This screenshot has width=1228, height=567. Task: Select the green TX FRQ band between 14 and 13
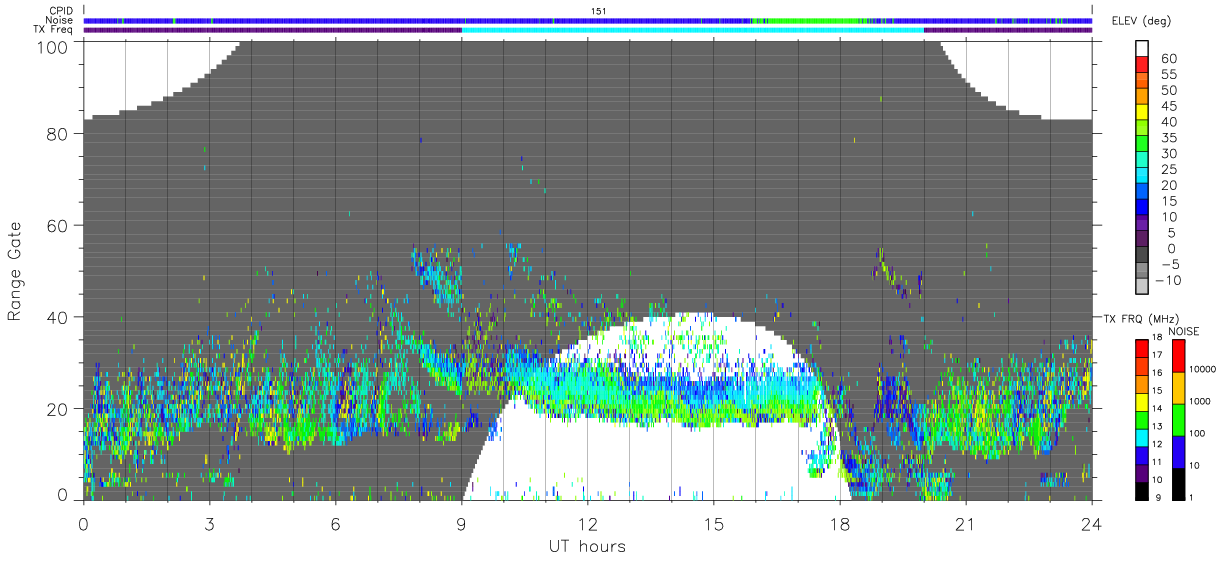[x=1142, y=419]
